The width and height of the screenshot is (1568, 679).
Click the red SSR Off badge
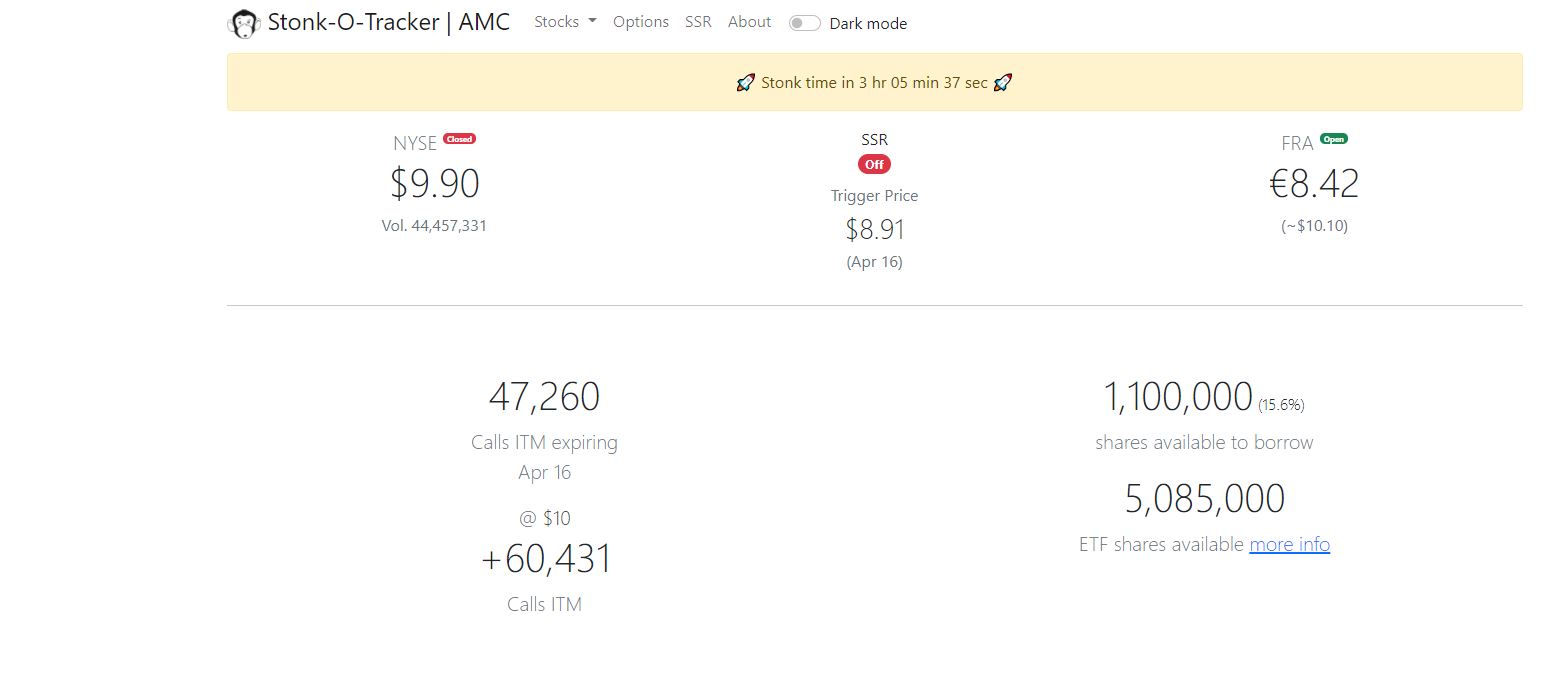(x=874, y=164)
